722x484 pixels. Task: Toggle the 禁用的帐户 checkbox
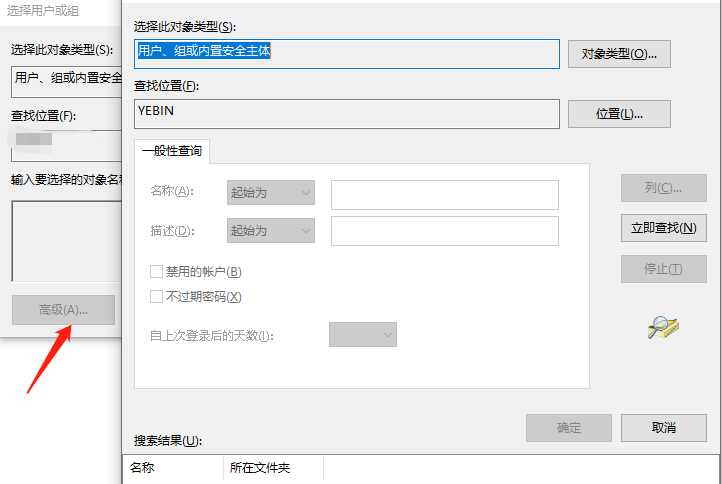point(157,271)
